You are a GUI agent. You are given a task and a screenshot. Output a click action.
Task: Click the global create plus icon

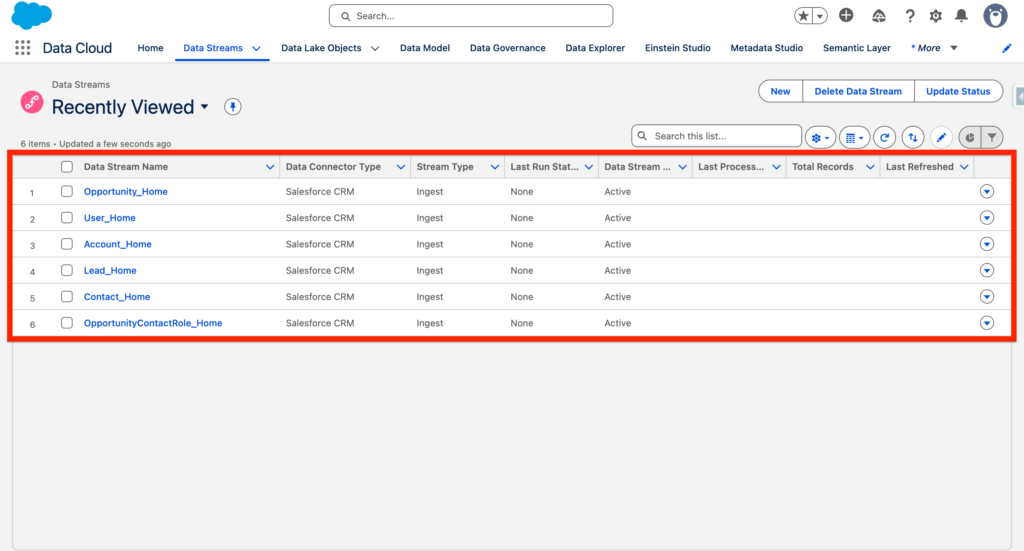click(x=846, y=16)
